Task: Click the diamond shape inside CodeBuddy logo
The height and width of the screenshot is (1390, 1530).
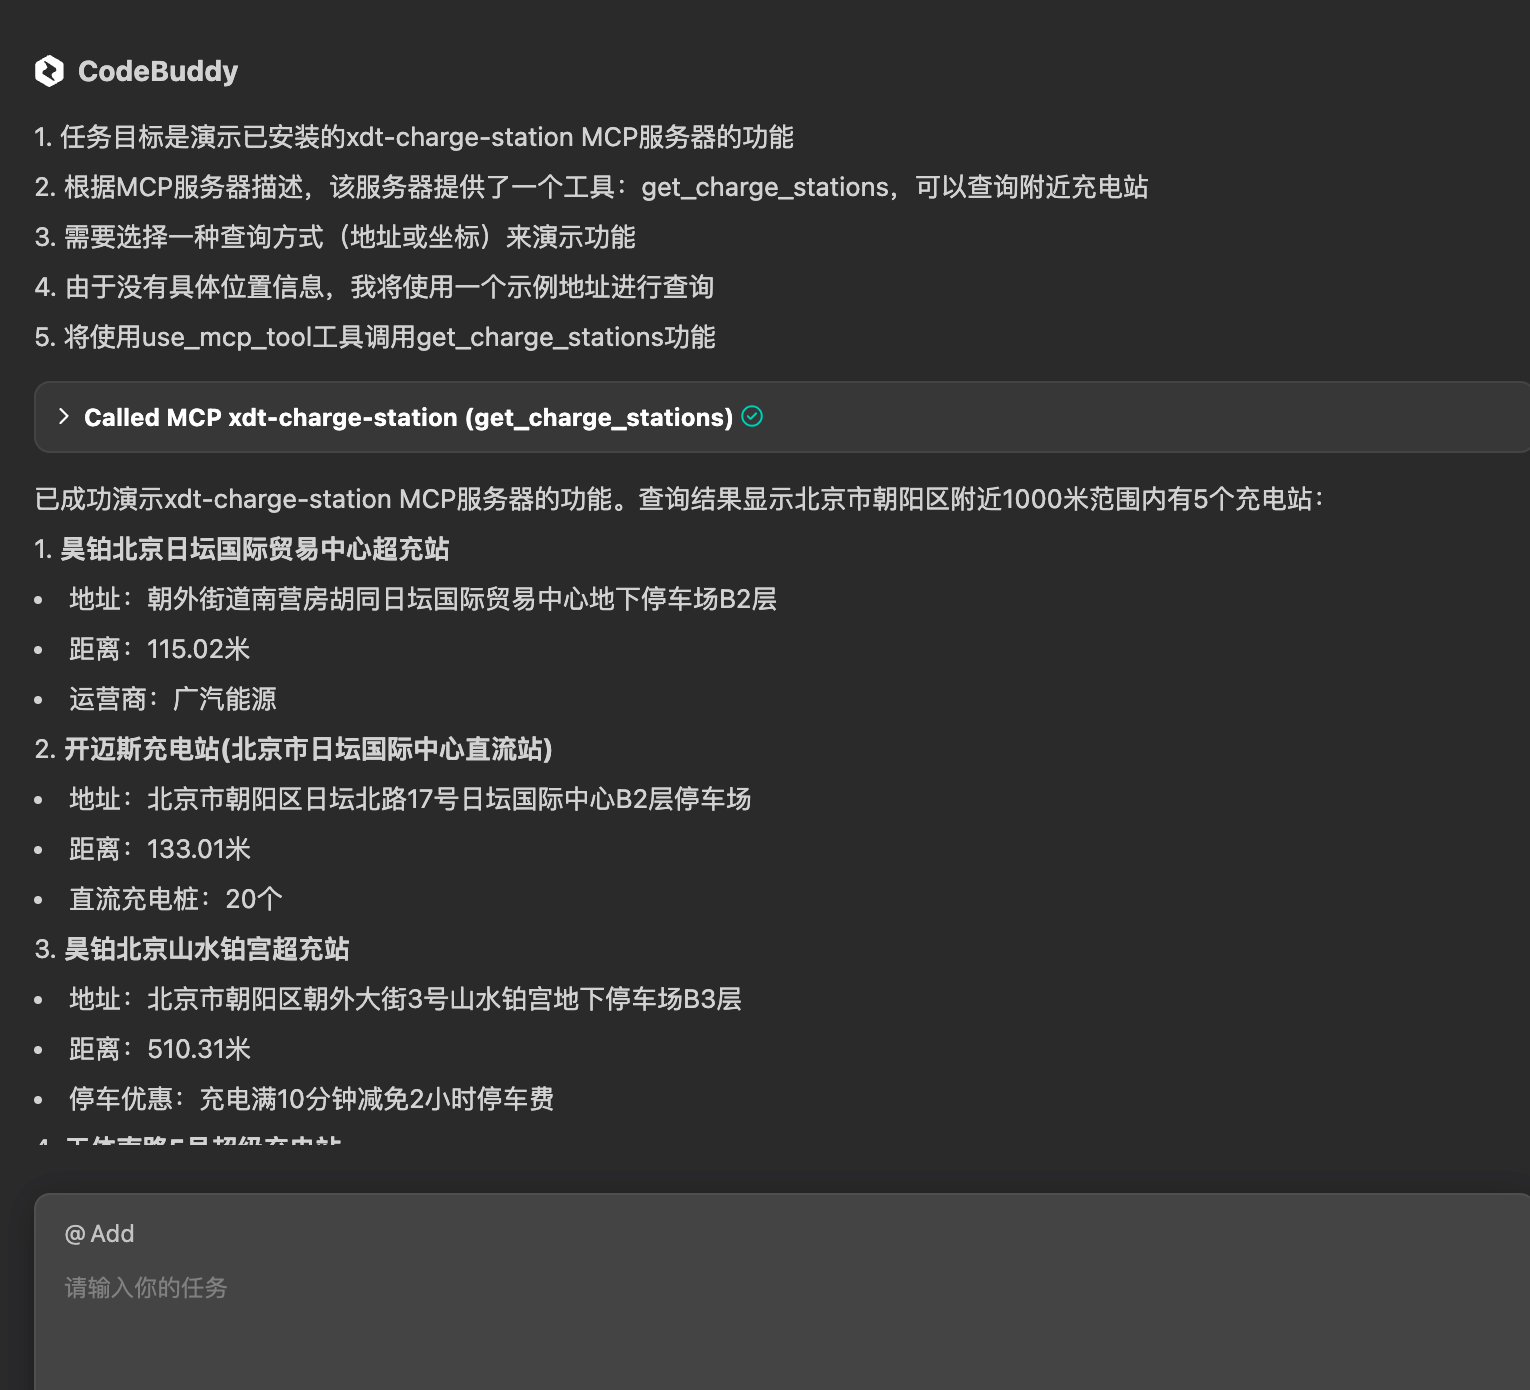Action: point(50,71)
